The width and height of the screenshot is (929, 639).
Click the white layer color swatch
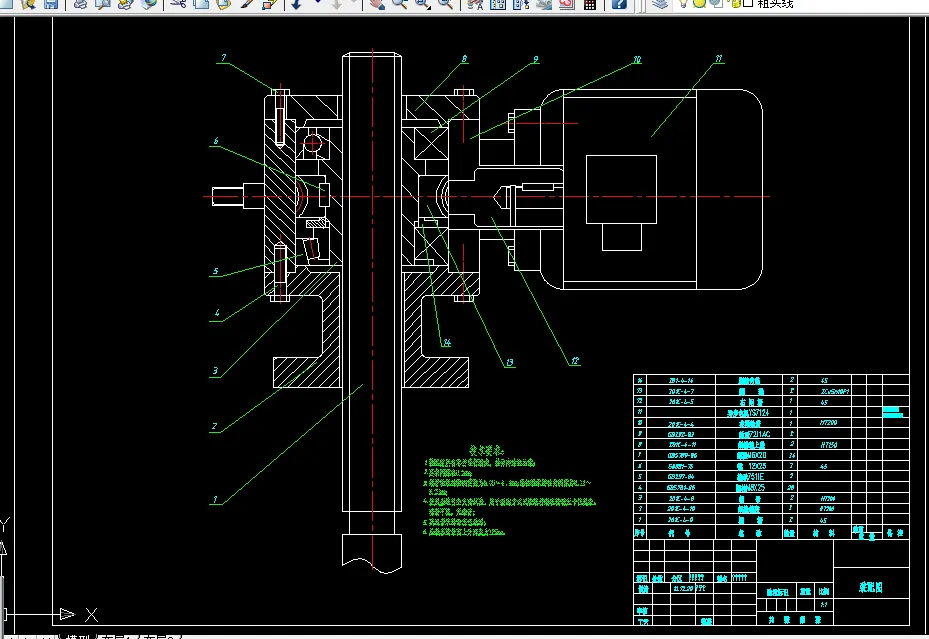pyautogui.click(x=746, y=3)
